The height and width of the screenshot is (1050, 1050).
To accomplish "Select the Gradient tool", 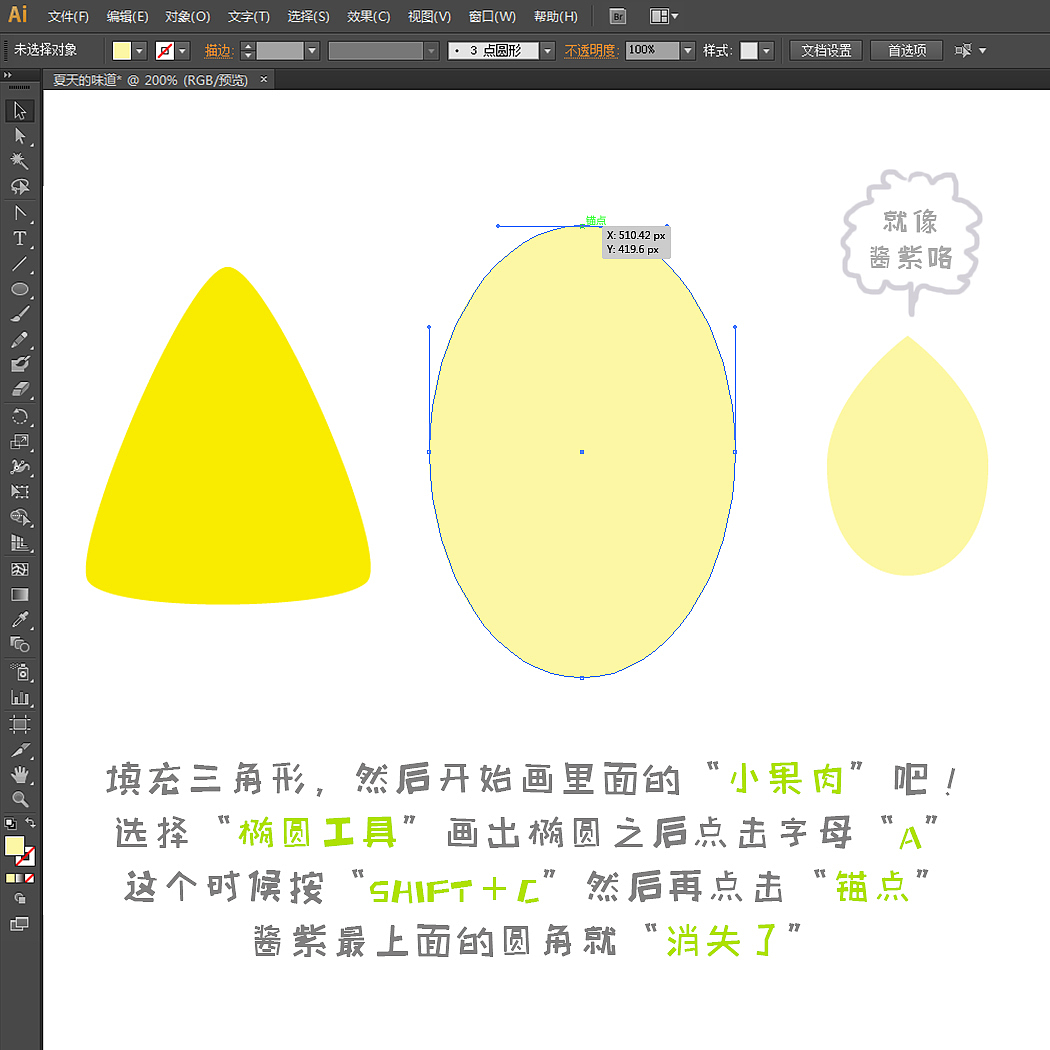I will [19, 595].
